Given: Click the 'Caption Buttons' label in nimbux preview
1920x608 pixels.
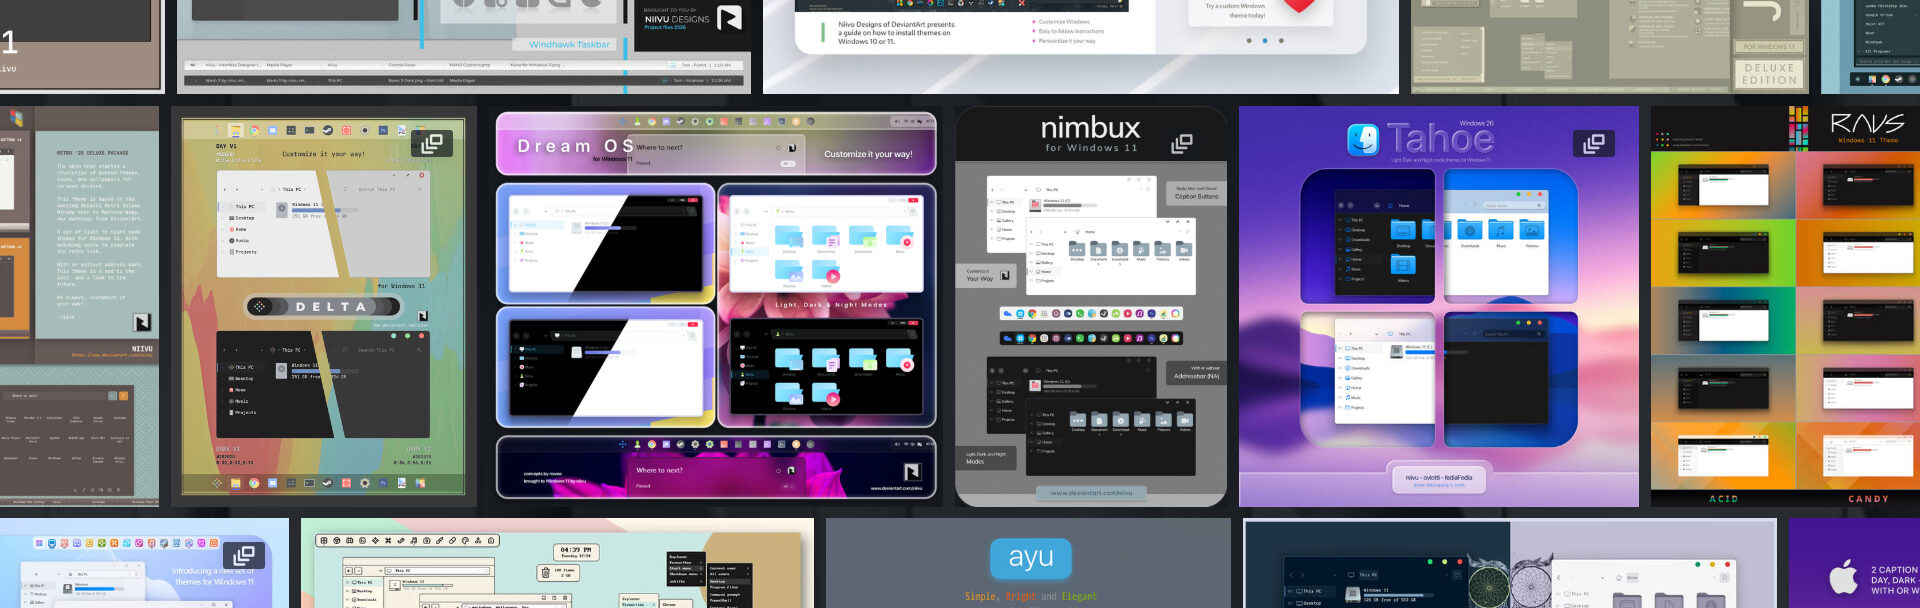Looking at the screenshot, I should coord(1196,194).
